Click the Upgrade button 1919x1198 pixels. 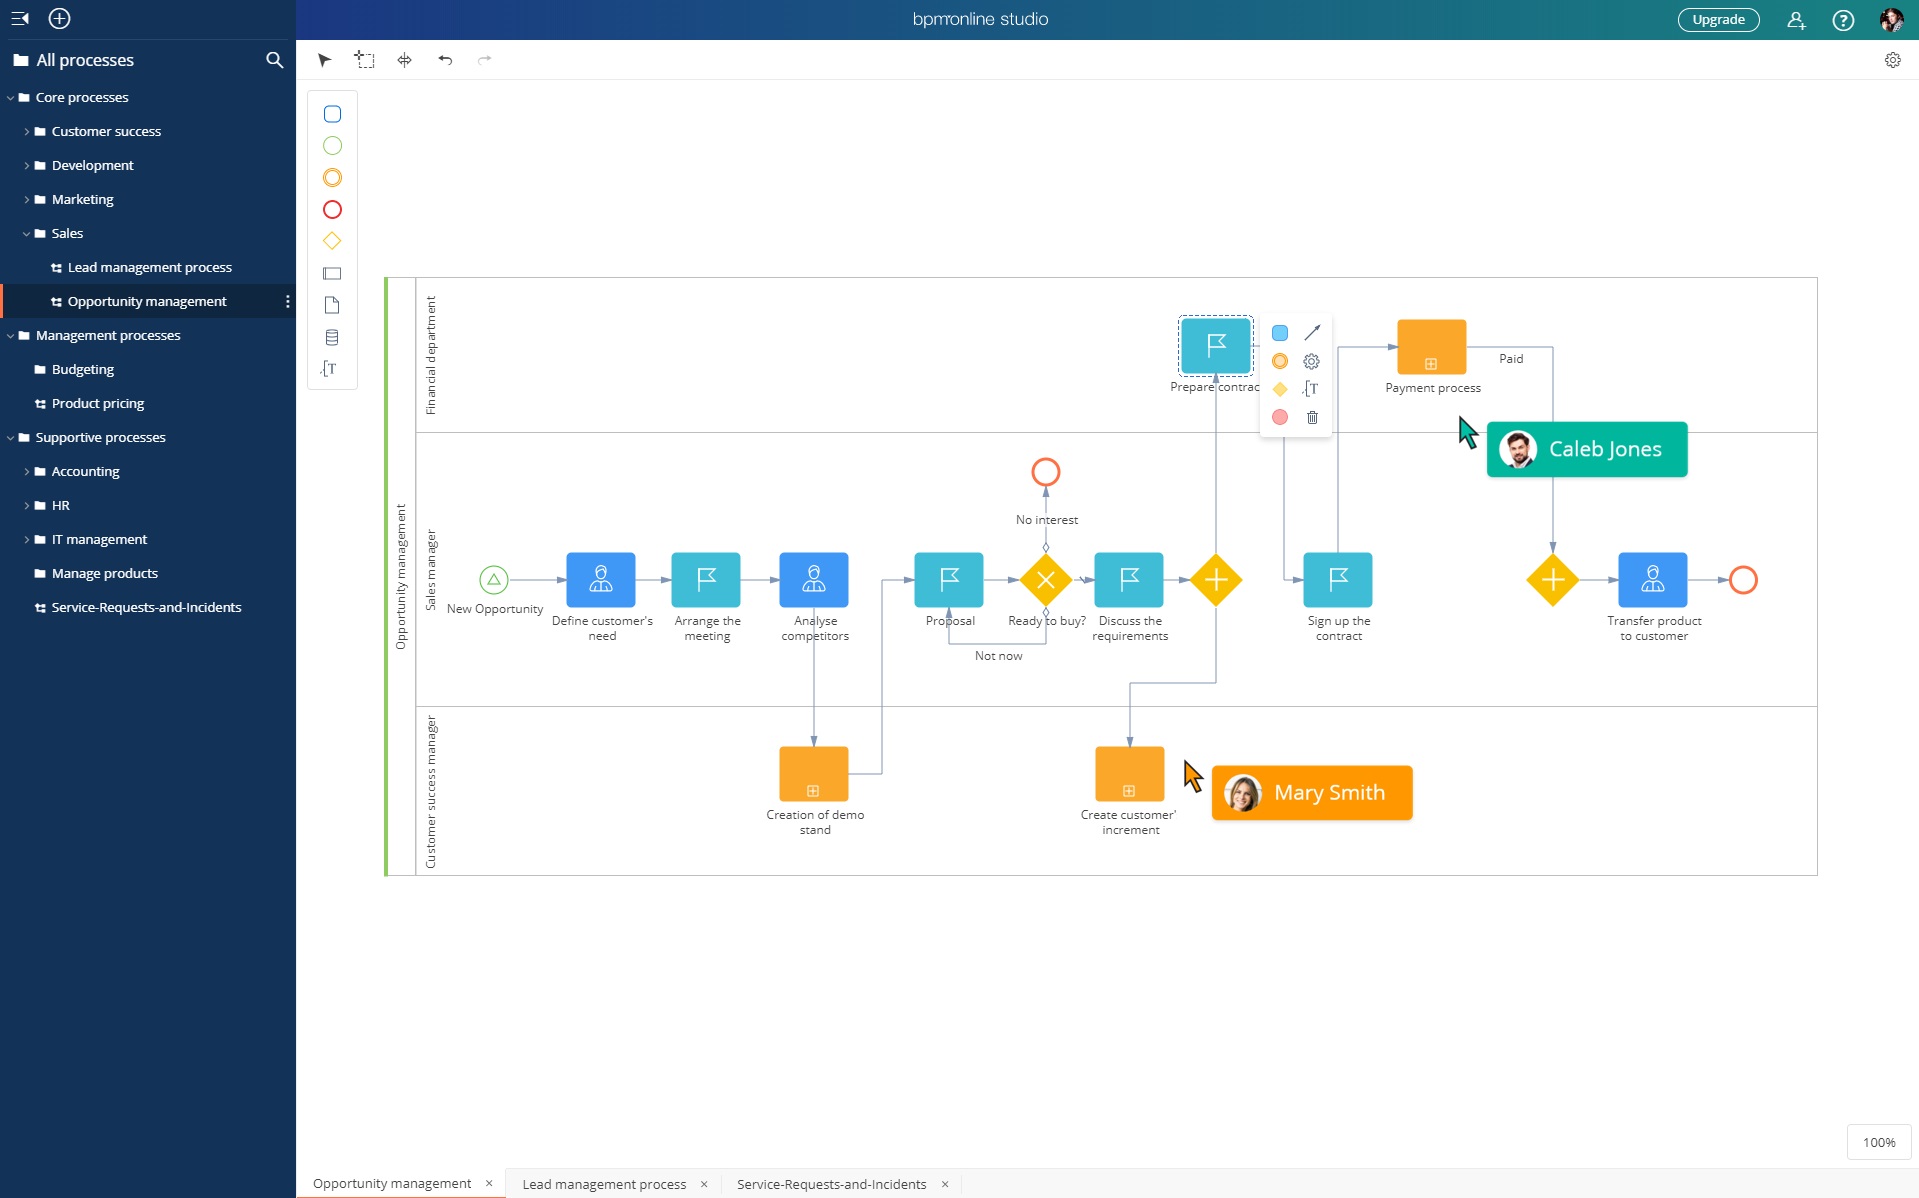(1717, 19)
